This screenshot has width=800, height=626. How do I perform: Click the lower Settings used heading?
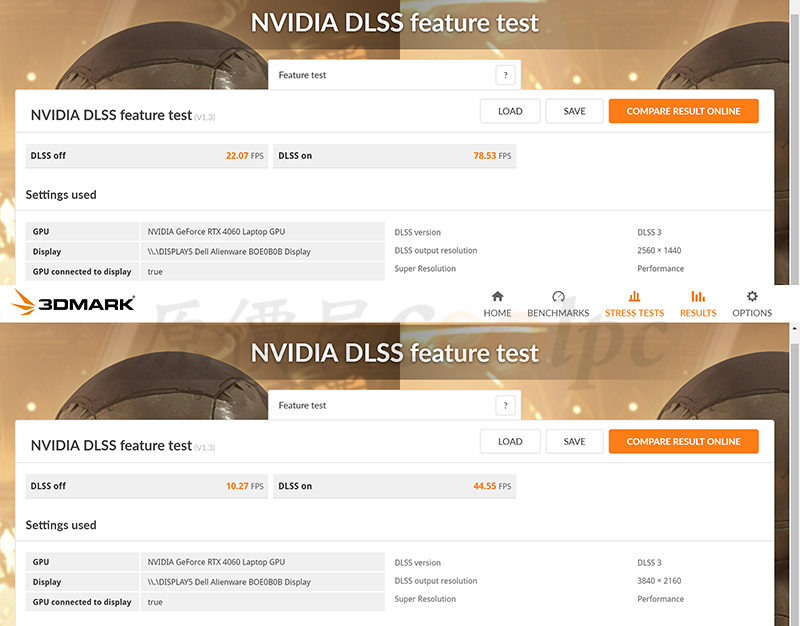[x=61, y=525]
